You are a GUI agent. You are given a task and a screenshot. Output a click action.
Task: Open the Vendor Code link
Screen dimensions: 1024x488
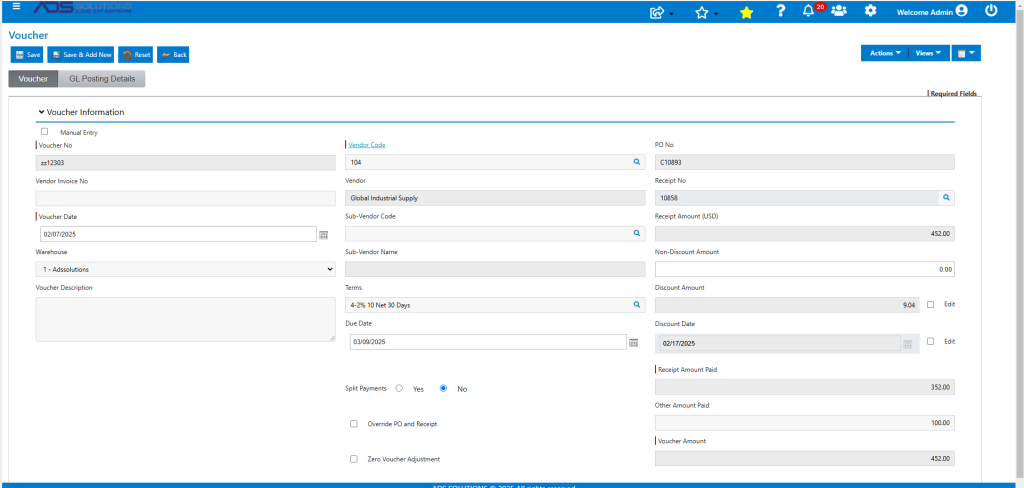(367, 145)
